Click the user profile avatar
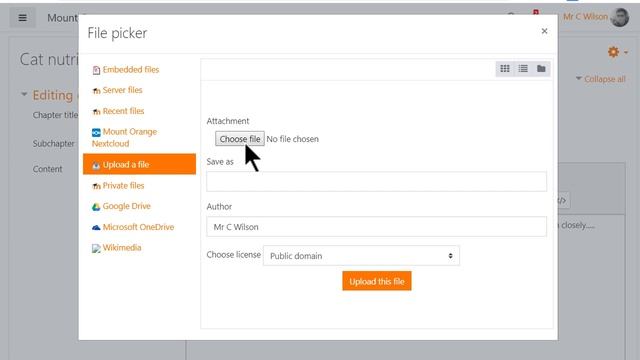The height and width of the screenshot is (360, 640). tap(620, 18)
